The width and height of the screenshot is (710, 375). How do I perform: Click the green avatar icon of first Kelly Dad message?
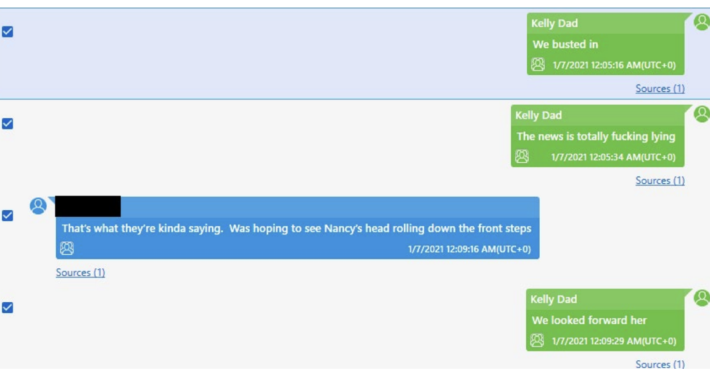(701, 22)
